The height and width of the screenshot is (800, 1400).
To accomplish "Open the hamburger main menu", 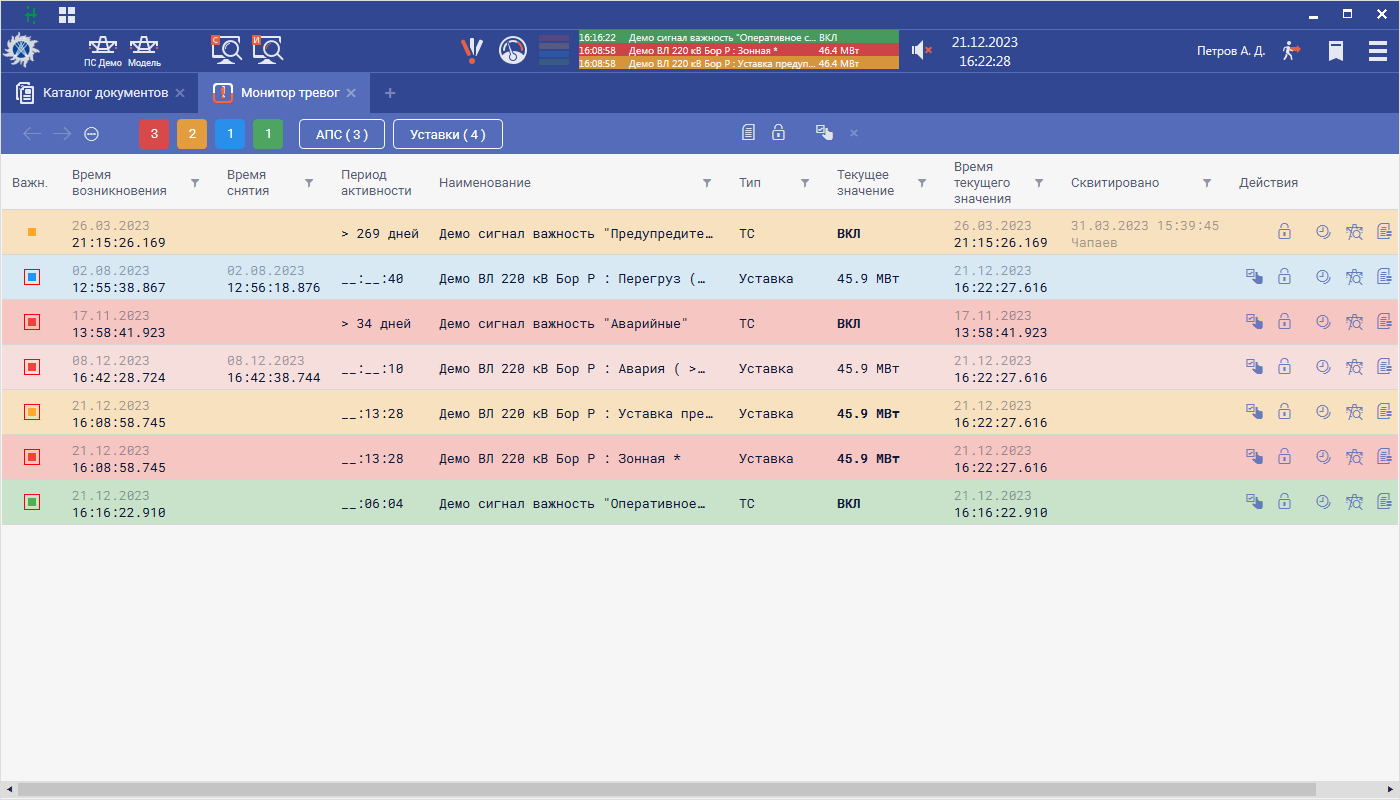I will (1377, 50).
